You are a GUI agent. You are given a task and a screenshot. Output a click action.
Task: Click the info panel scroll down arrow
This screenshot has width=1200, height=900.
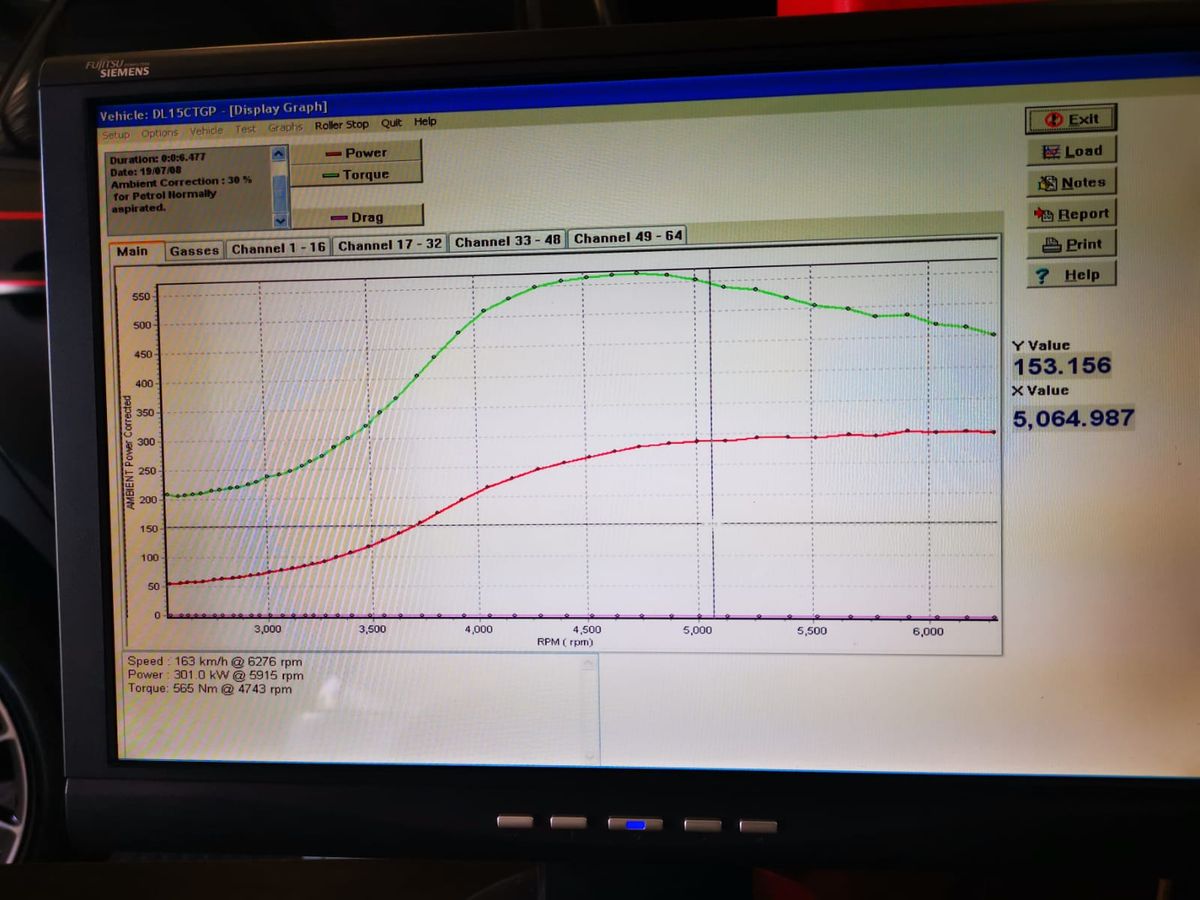pos(280,221)
